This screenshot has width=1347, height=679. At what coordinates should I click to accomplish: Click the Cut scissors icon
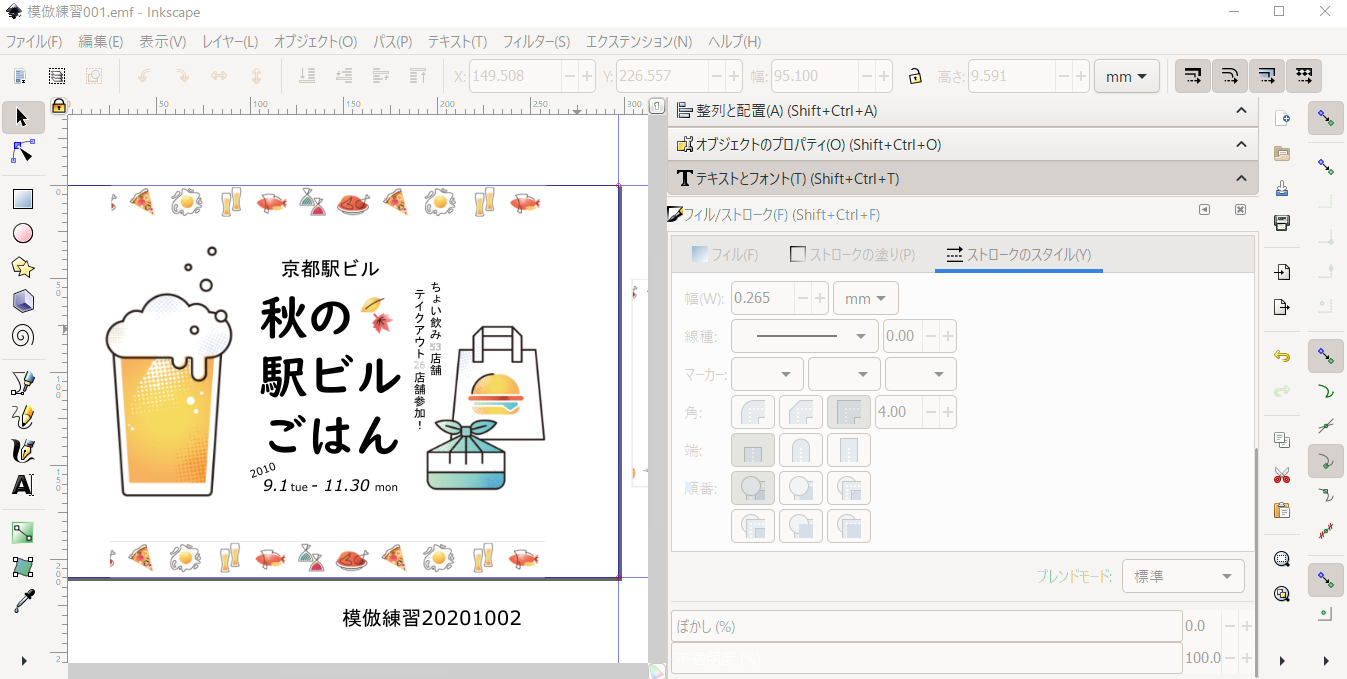coord(1282,475)
